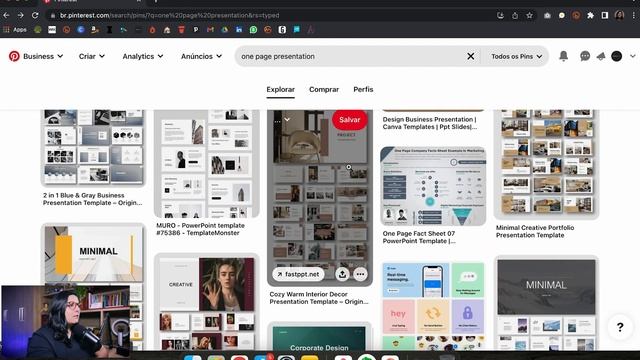Open the yellow MINIMAL presentation thumbnail
This screenshot has height=360, width=640.
tap(93, 253)
